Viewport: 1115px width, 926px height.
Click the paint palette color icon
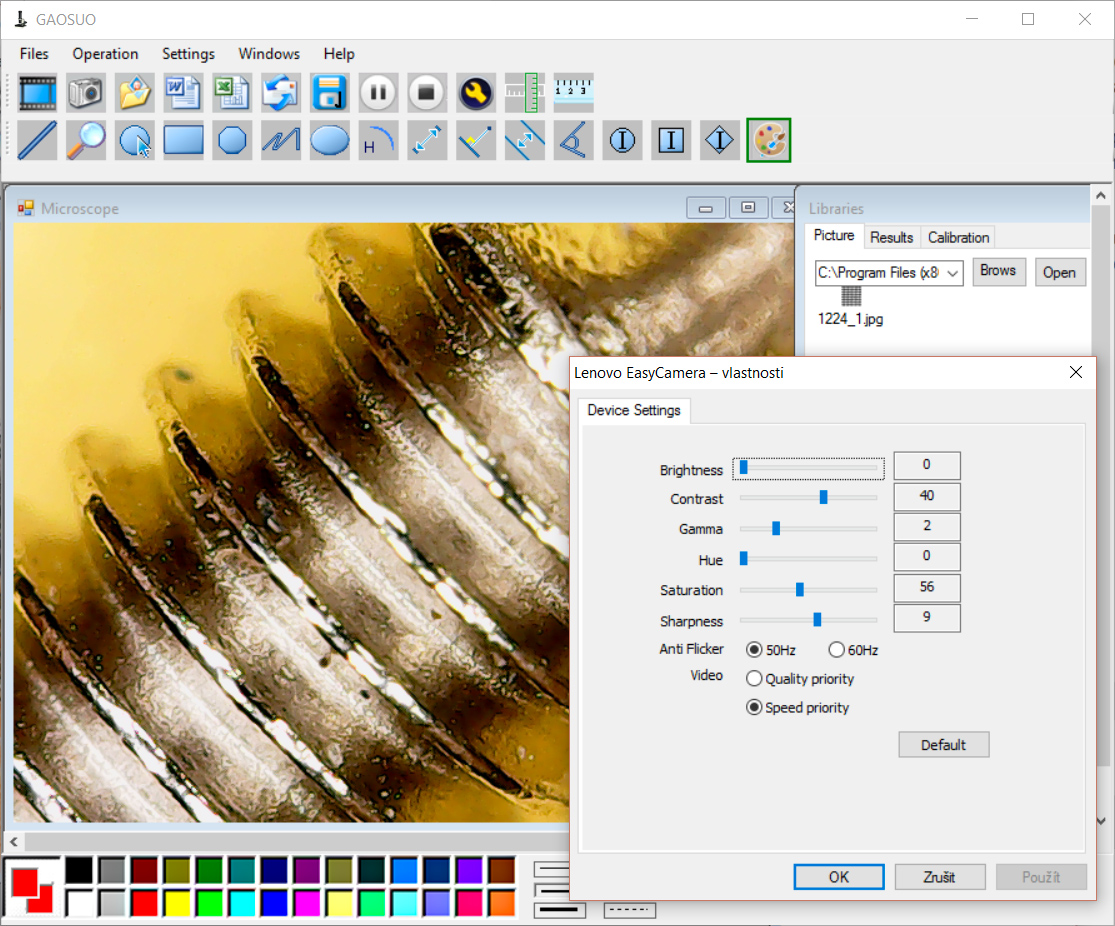[x=769, y=140]
